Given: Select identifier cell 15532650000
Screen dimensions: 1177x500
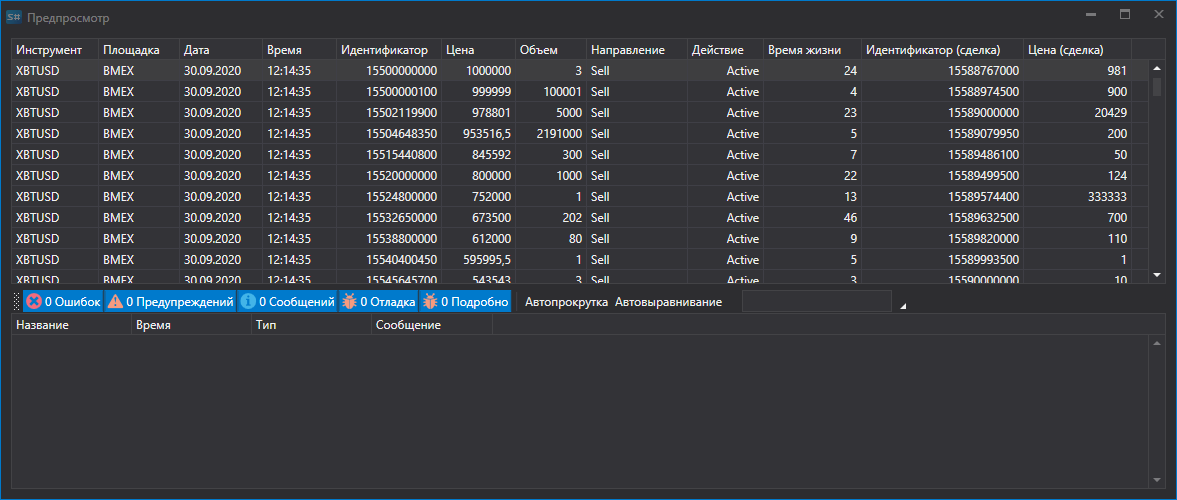Looking at the screenshot, I should click(x=389, y=218).
